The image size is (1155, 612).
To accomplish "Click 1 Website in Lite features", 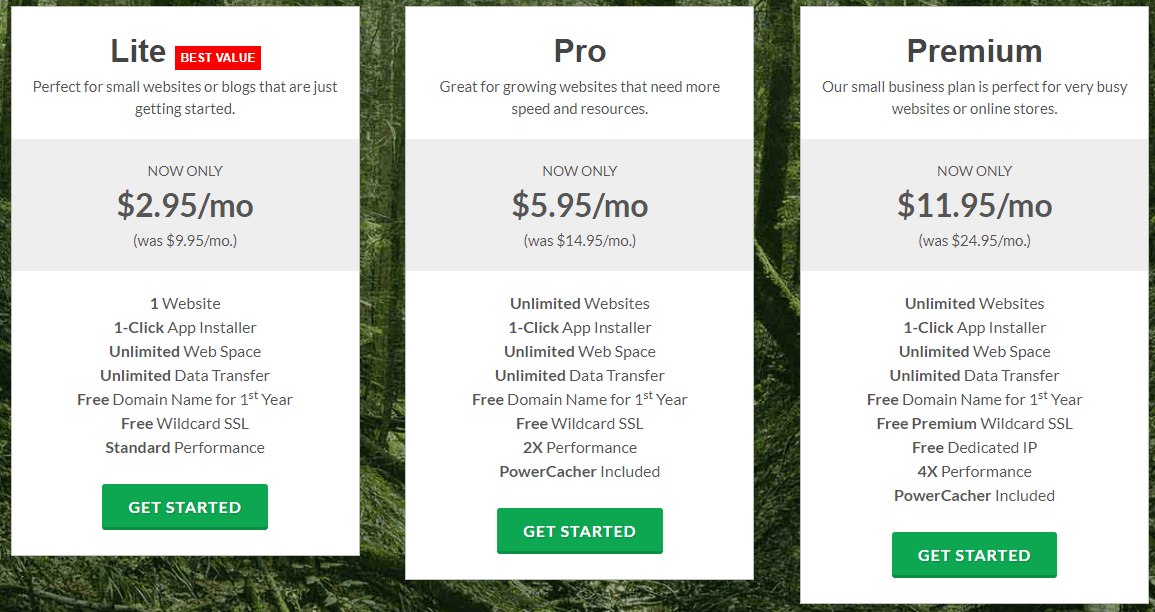I will point(185,303).
